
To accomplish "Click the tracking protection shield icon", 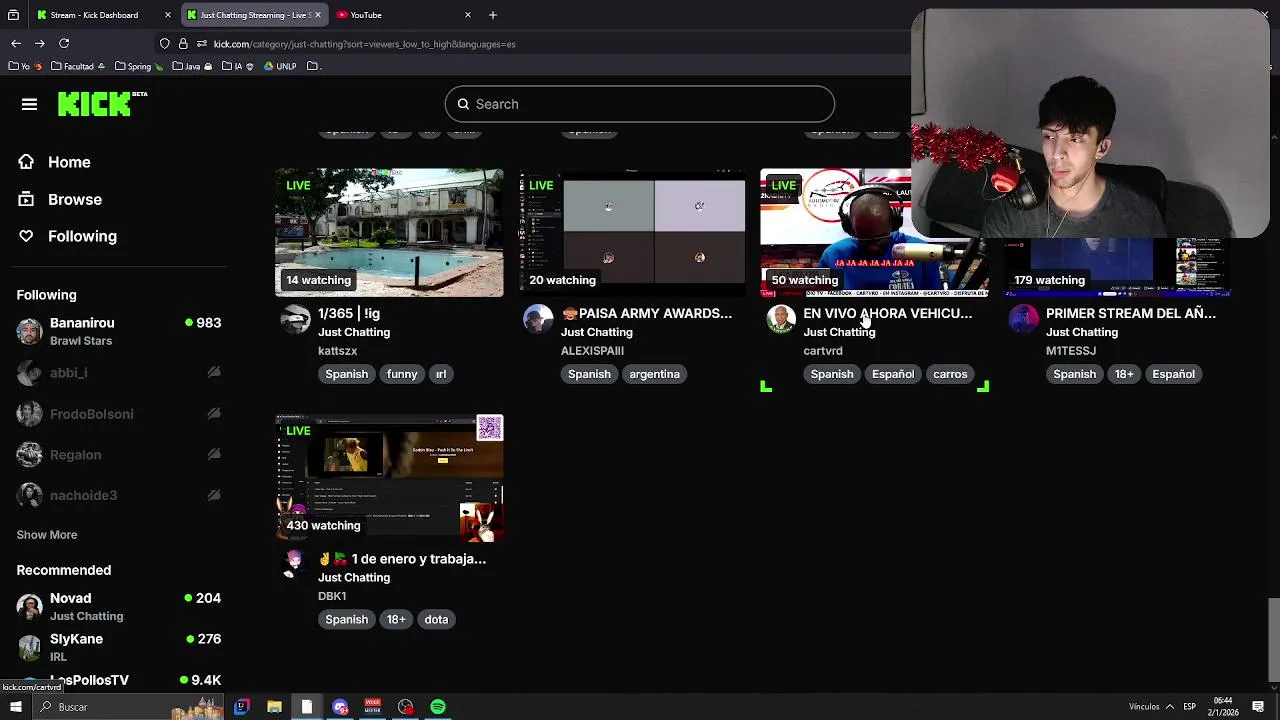I will pyautogui.click(x=165, y=44).
